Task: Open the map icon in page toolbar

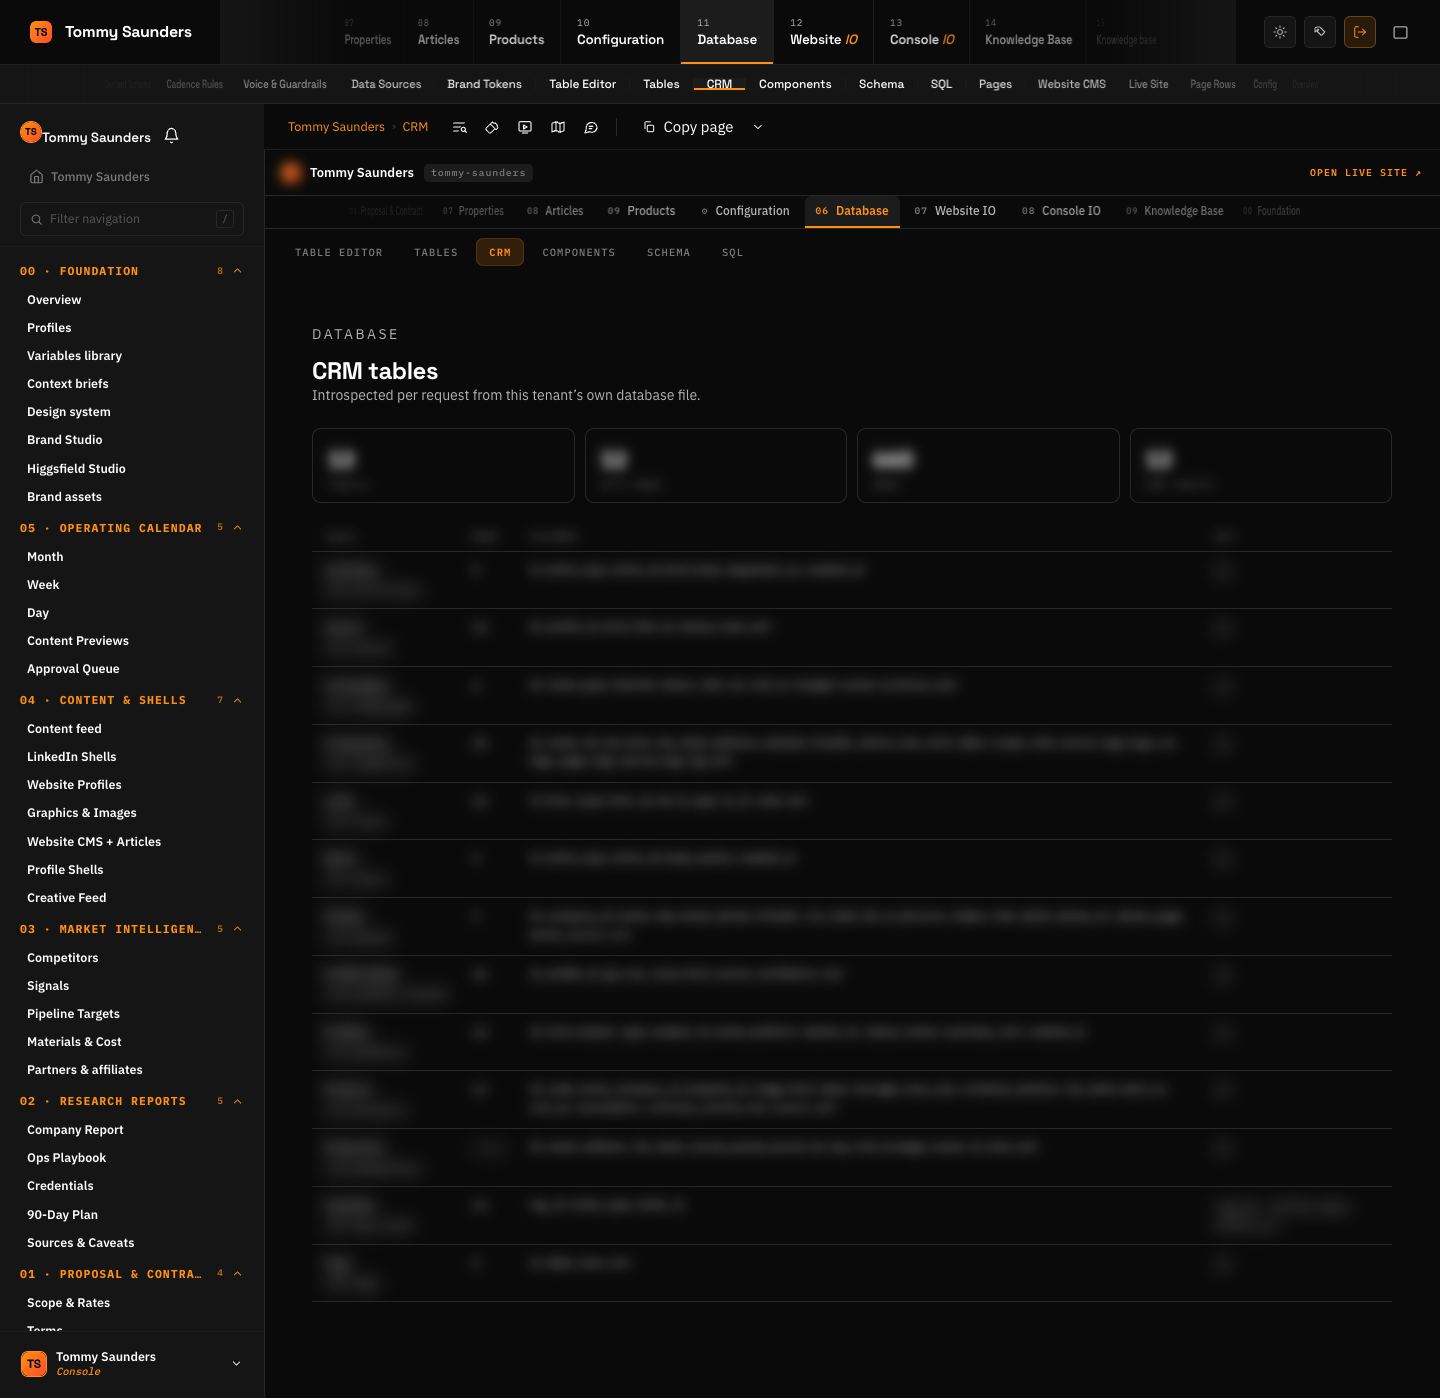Action: pos(558,127)
